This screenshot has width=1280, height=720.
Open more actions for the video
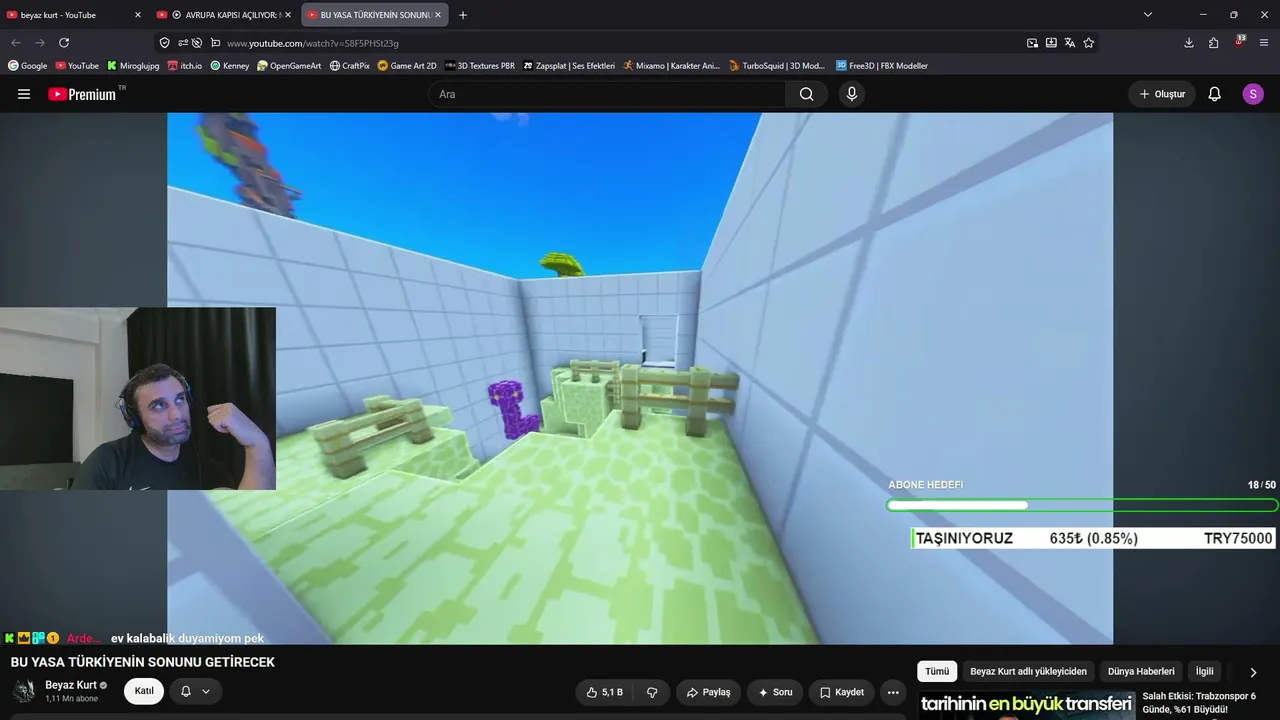pos(893,692)
